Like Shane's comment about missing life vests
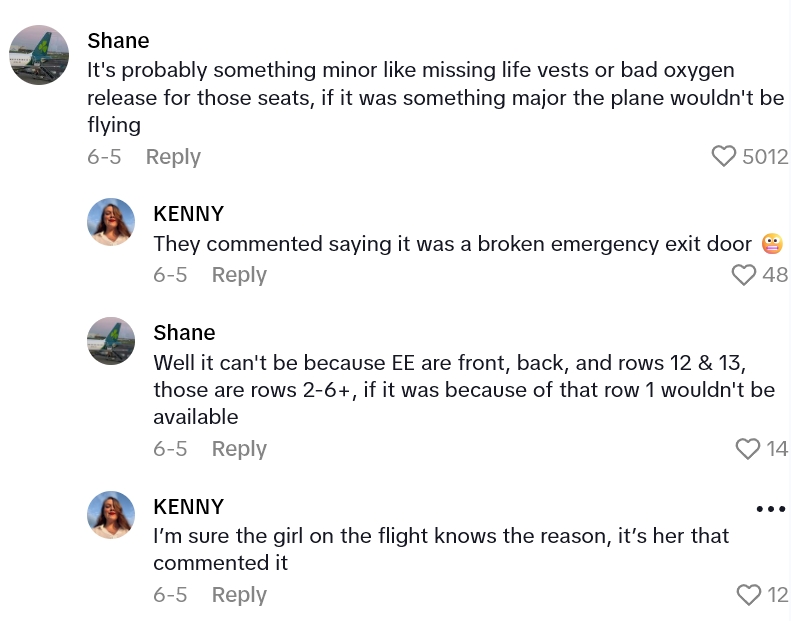791x621 pixels. [x=724, y=156]
